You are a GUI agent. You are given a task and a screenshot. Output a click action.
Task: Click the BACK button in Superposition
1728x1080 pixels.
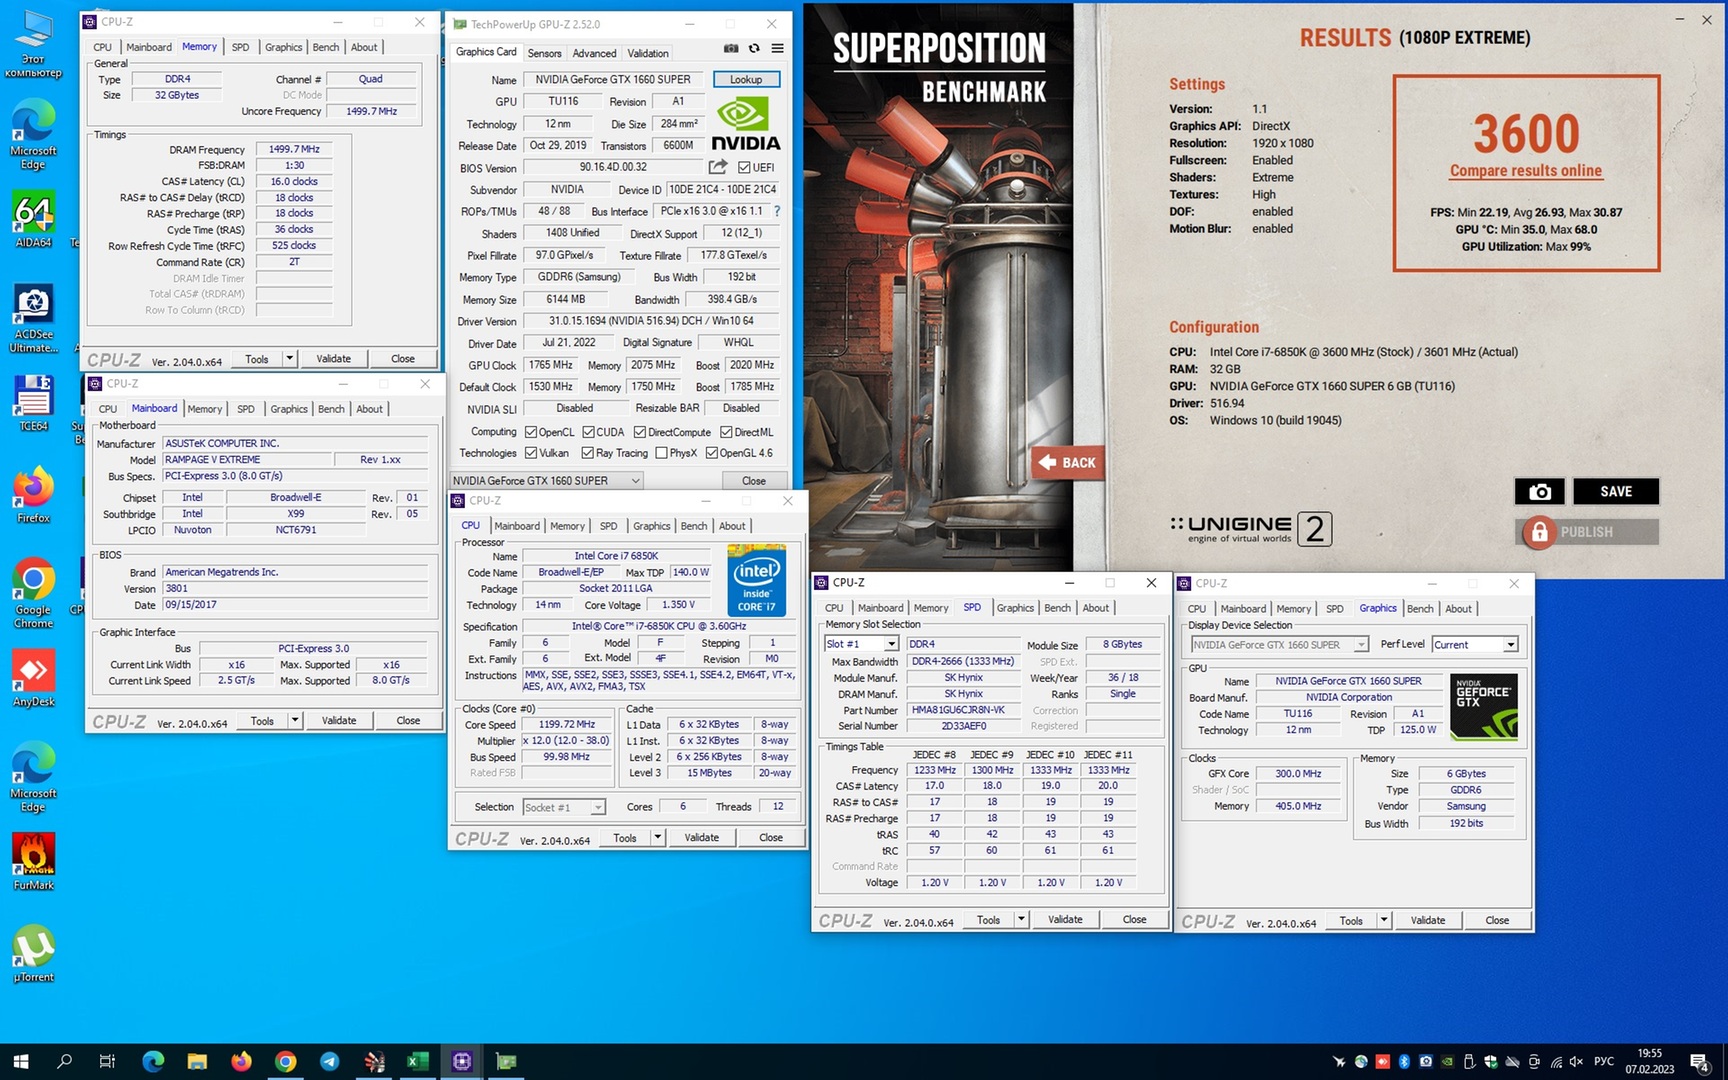[1068, 462]
